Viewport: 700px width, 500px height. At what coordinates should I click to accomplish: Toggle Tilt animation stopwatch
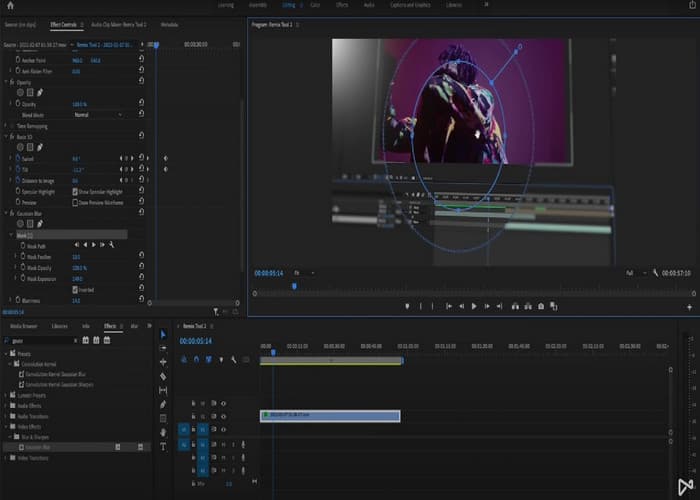(x=18, y=169)
